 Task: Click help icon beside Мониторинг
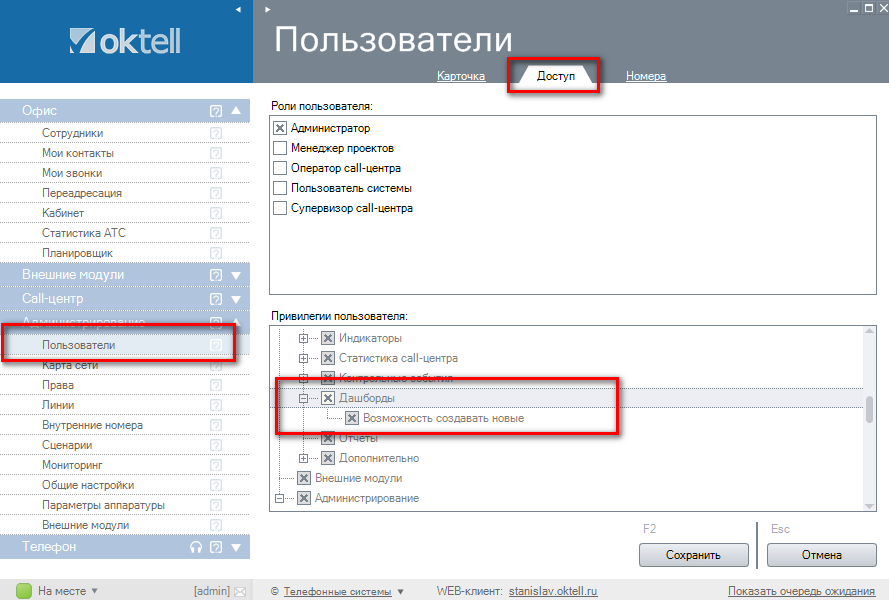tap(215, 465)
